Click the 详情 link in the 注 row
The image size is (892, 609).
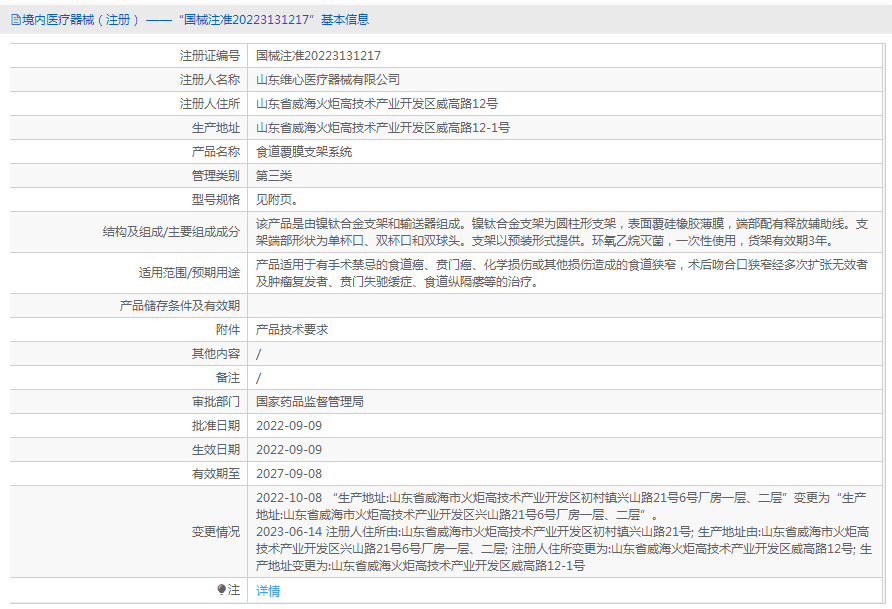coord(268,591)
